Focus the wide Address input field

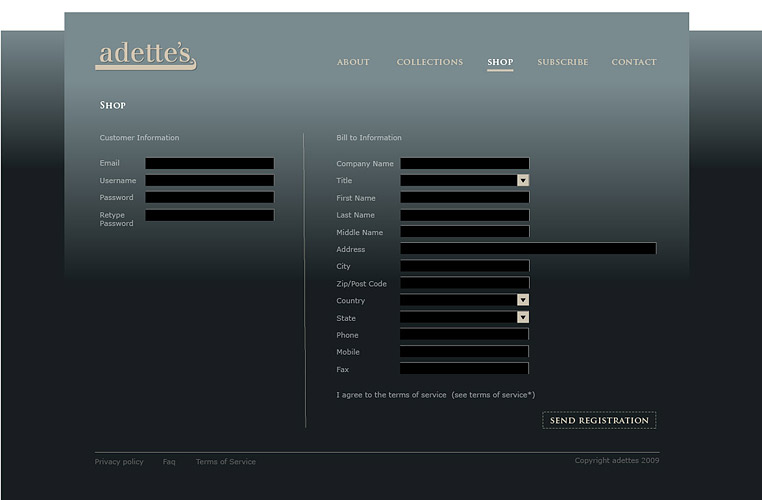click(528, 249)
